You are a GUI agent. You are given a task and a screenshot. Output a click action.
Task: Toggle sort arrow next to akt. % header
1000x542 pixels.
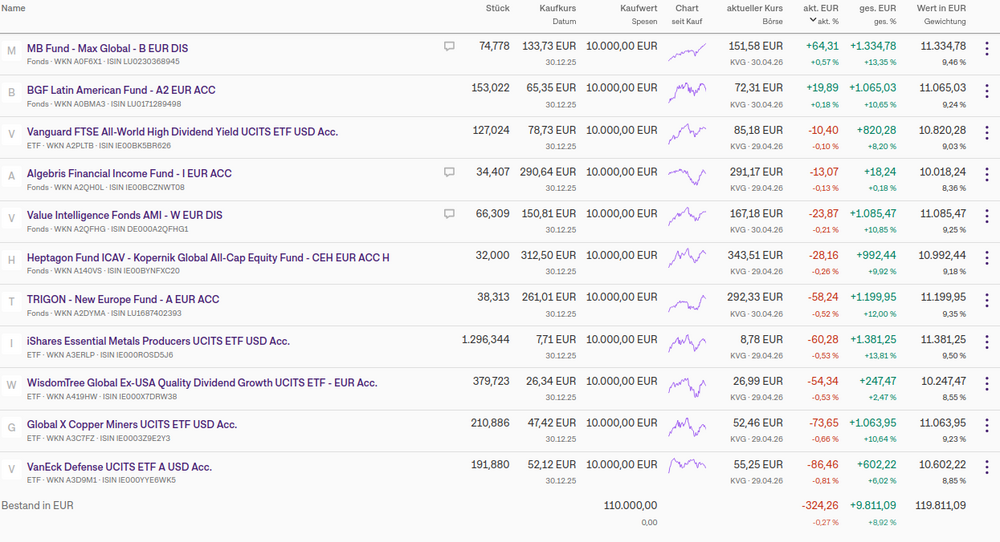click(812, 20)
